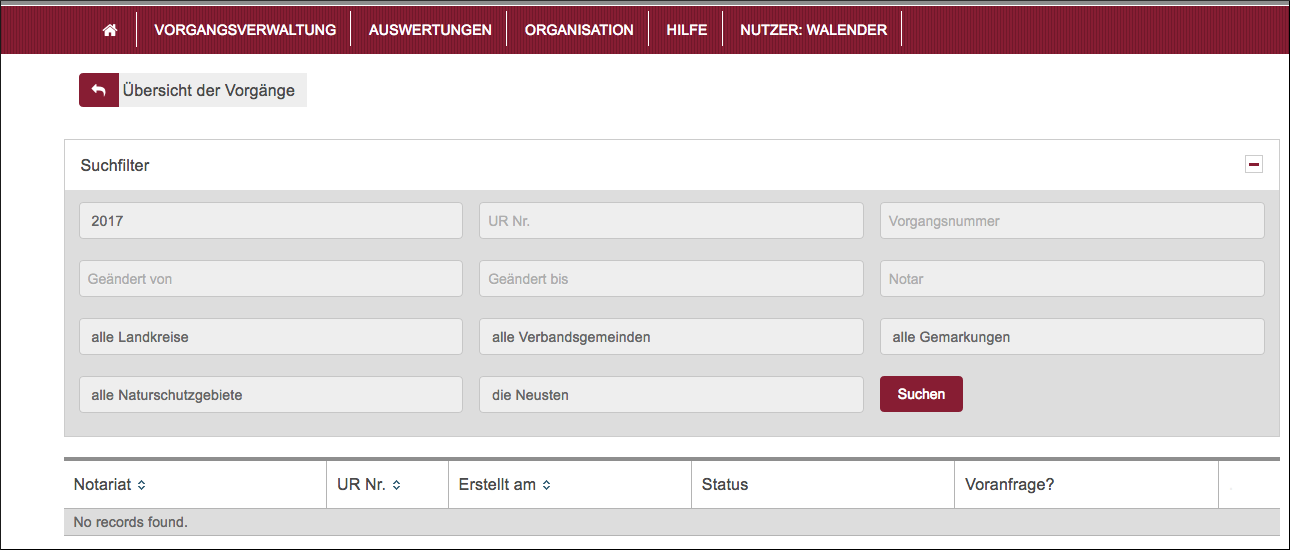The height and width of the screenshot is (550, 1290).
Task: Focus the Vorgangsnummer input field
Action: [1072, 221]
